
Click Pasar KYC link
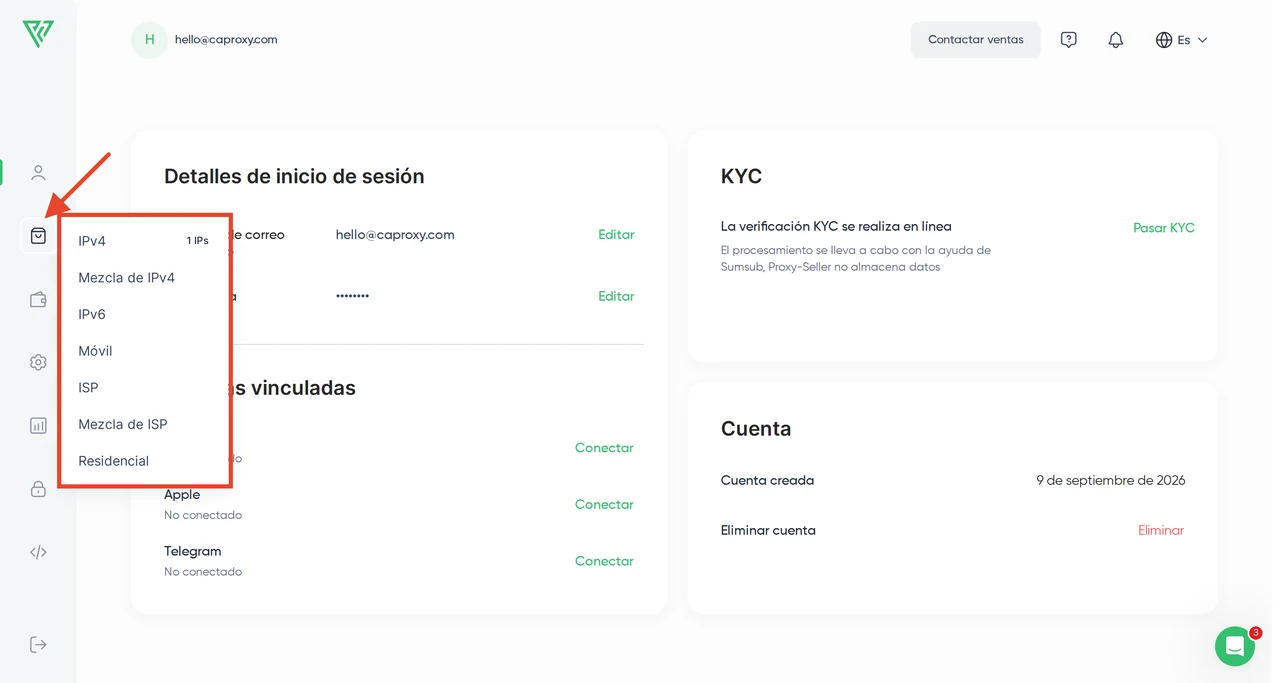pyautogui.click(x=1164, y=228)
